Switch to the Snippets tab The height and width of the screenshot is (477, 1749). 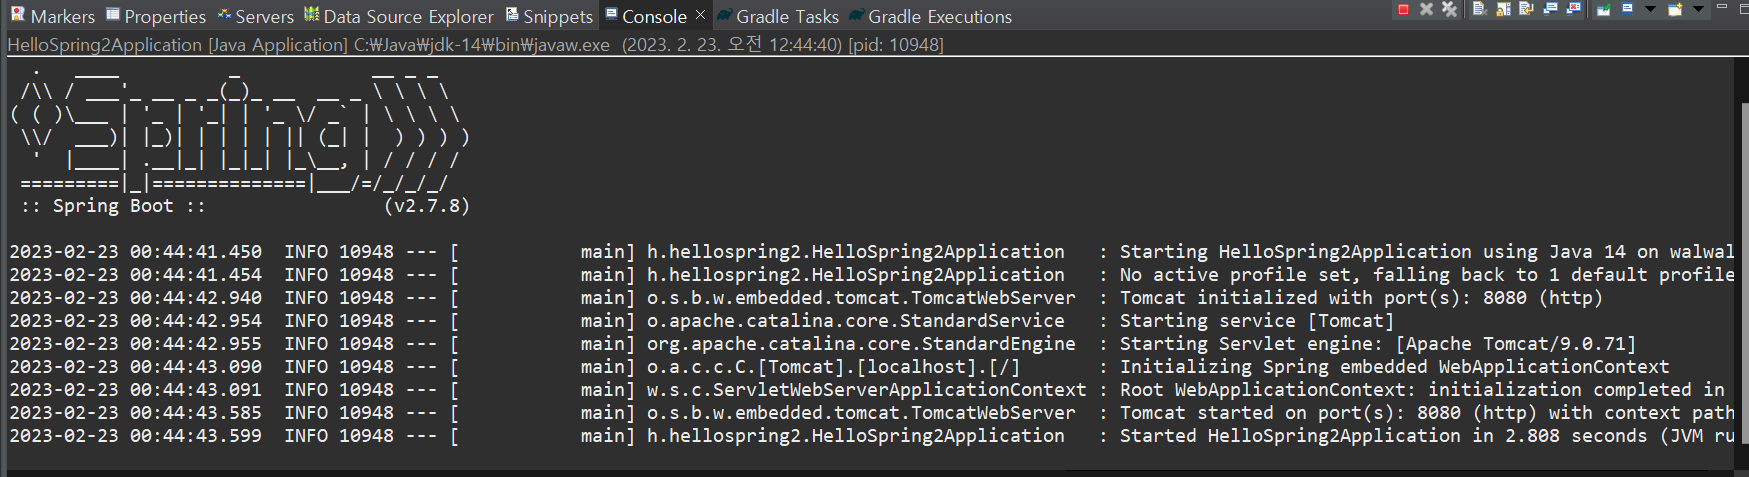(x=549, y=16)
